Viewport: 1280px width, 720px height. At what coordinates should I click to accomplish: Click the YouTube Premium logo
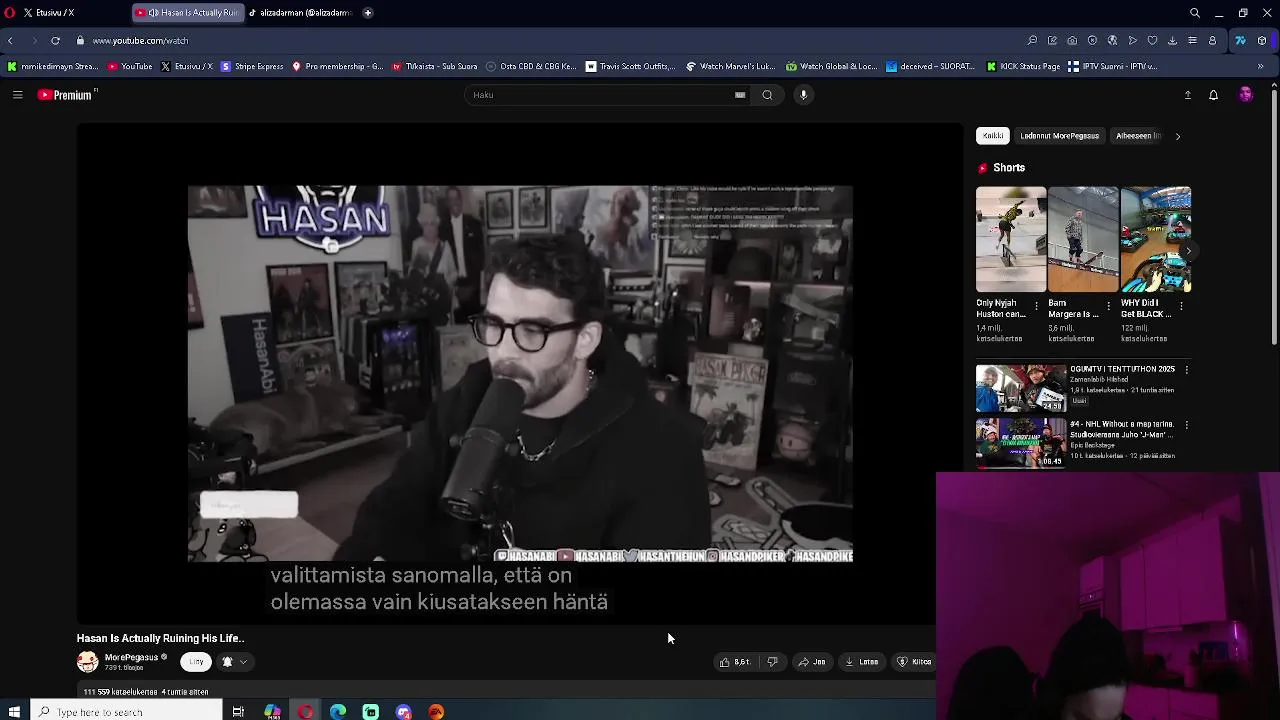[65, 95]
